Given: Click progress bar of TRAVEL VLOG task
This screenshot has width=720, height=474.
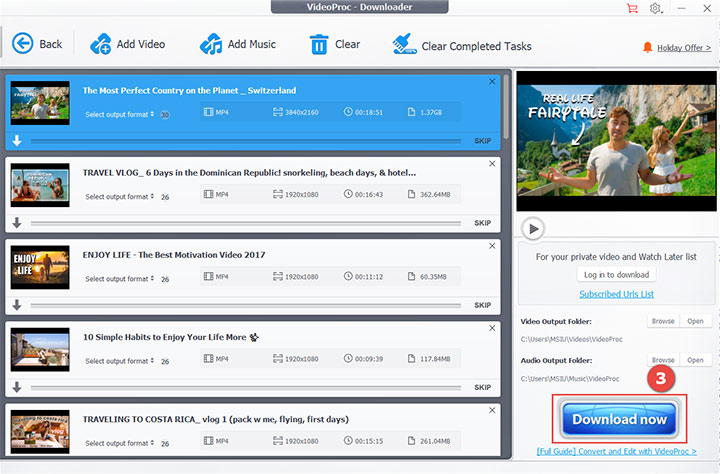Looking at the screenshot, I should [245, 223].
